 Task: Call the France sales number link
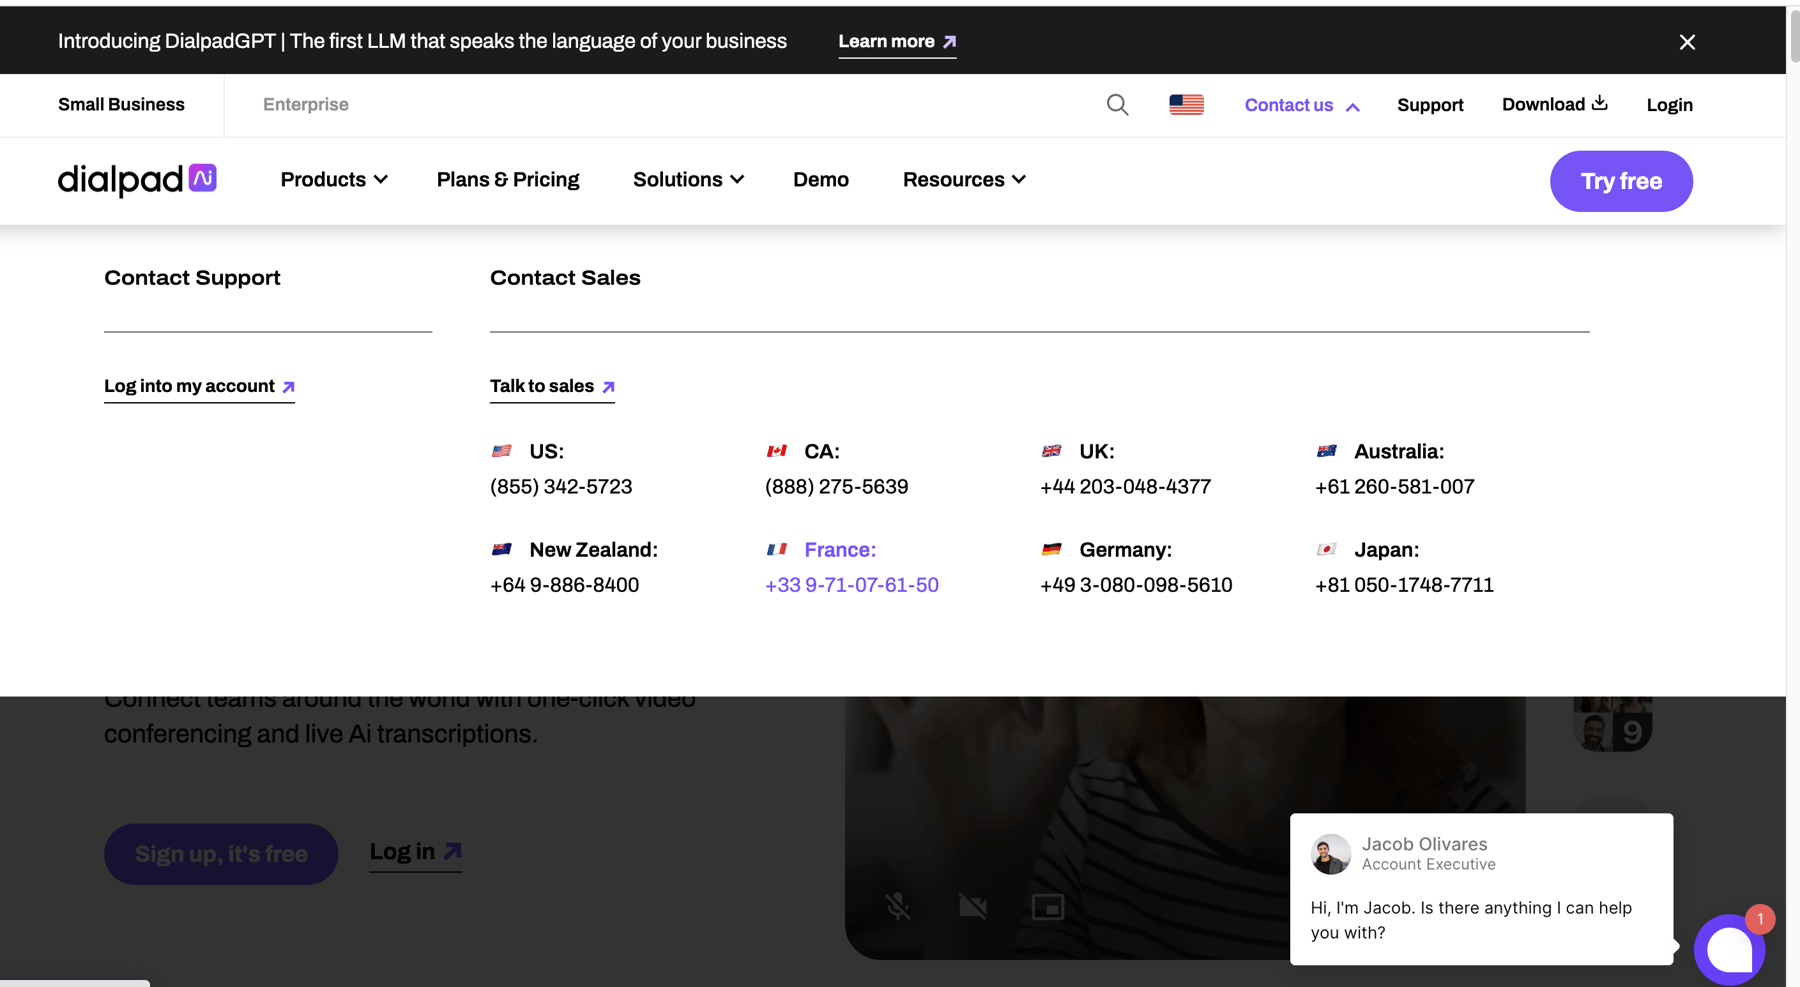[852, 585]
